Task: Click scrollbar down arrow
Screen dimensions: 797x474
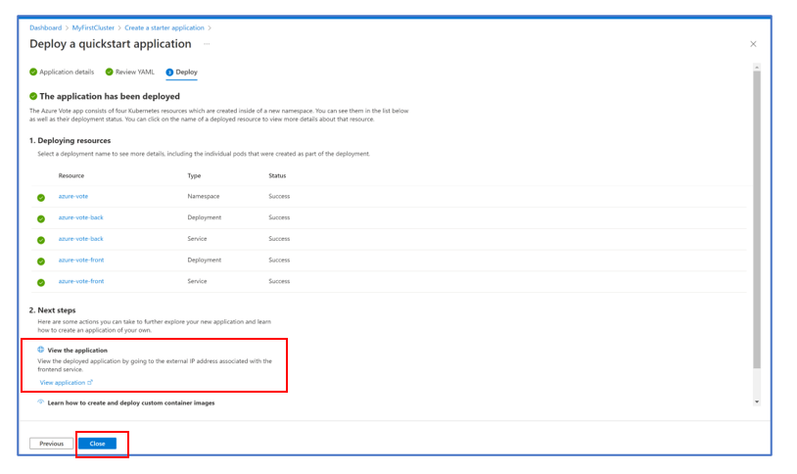Action: [757, 402]
